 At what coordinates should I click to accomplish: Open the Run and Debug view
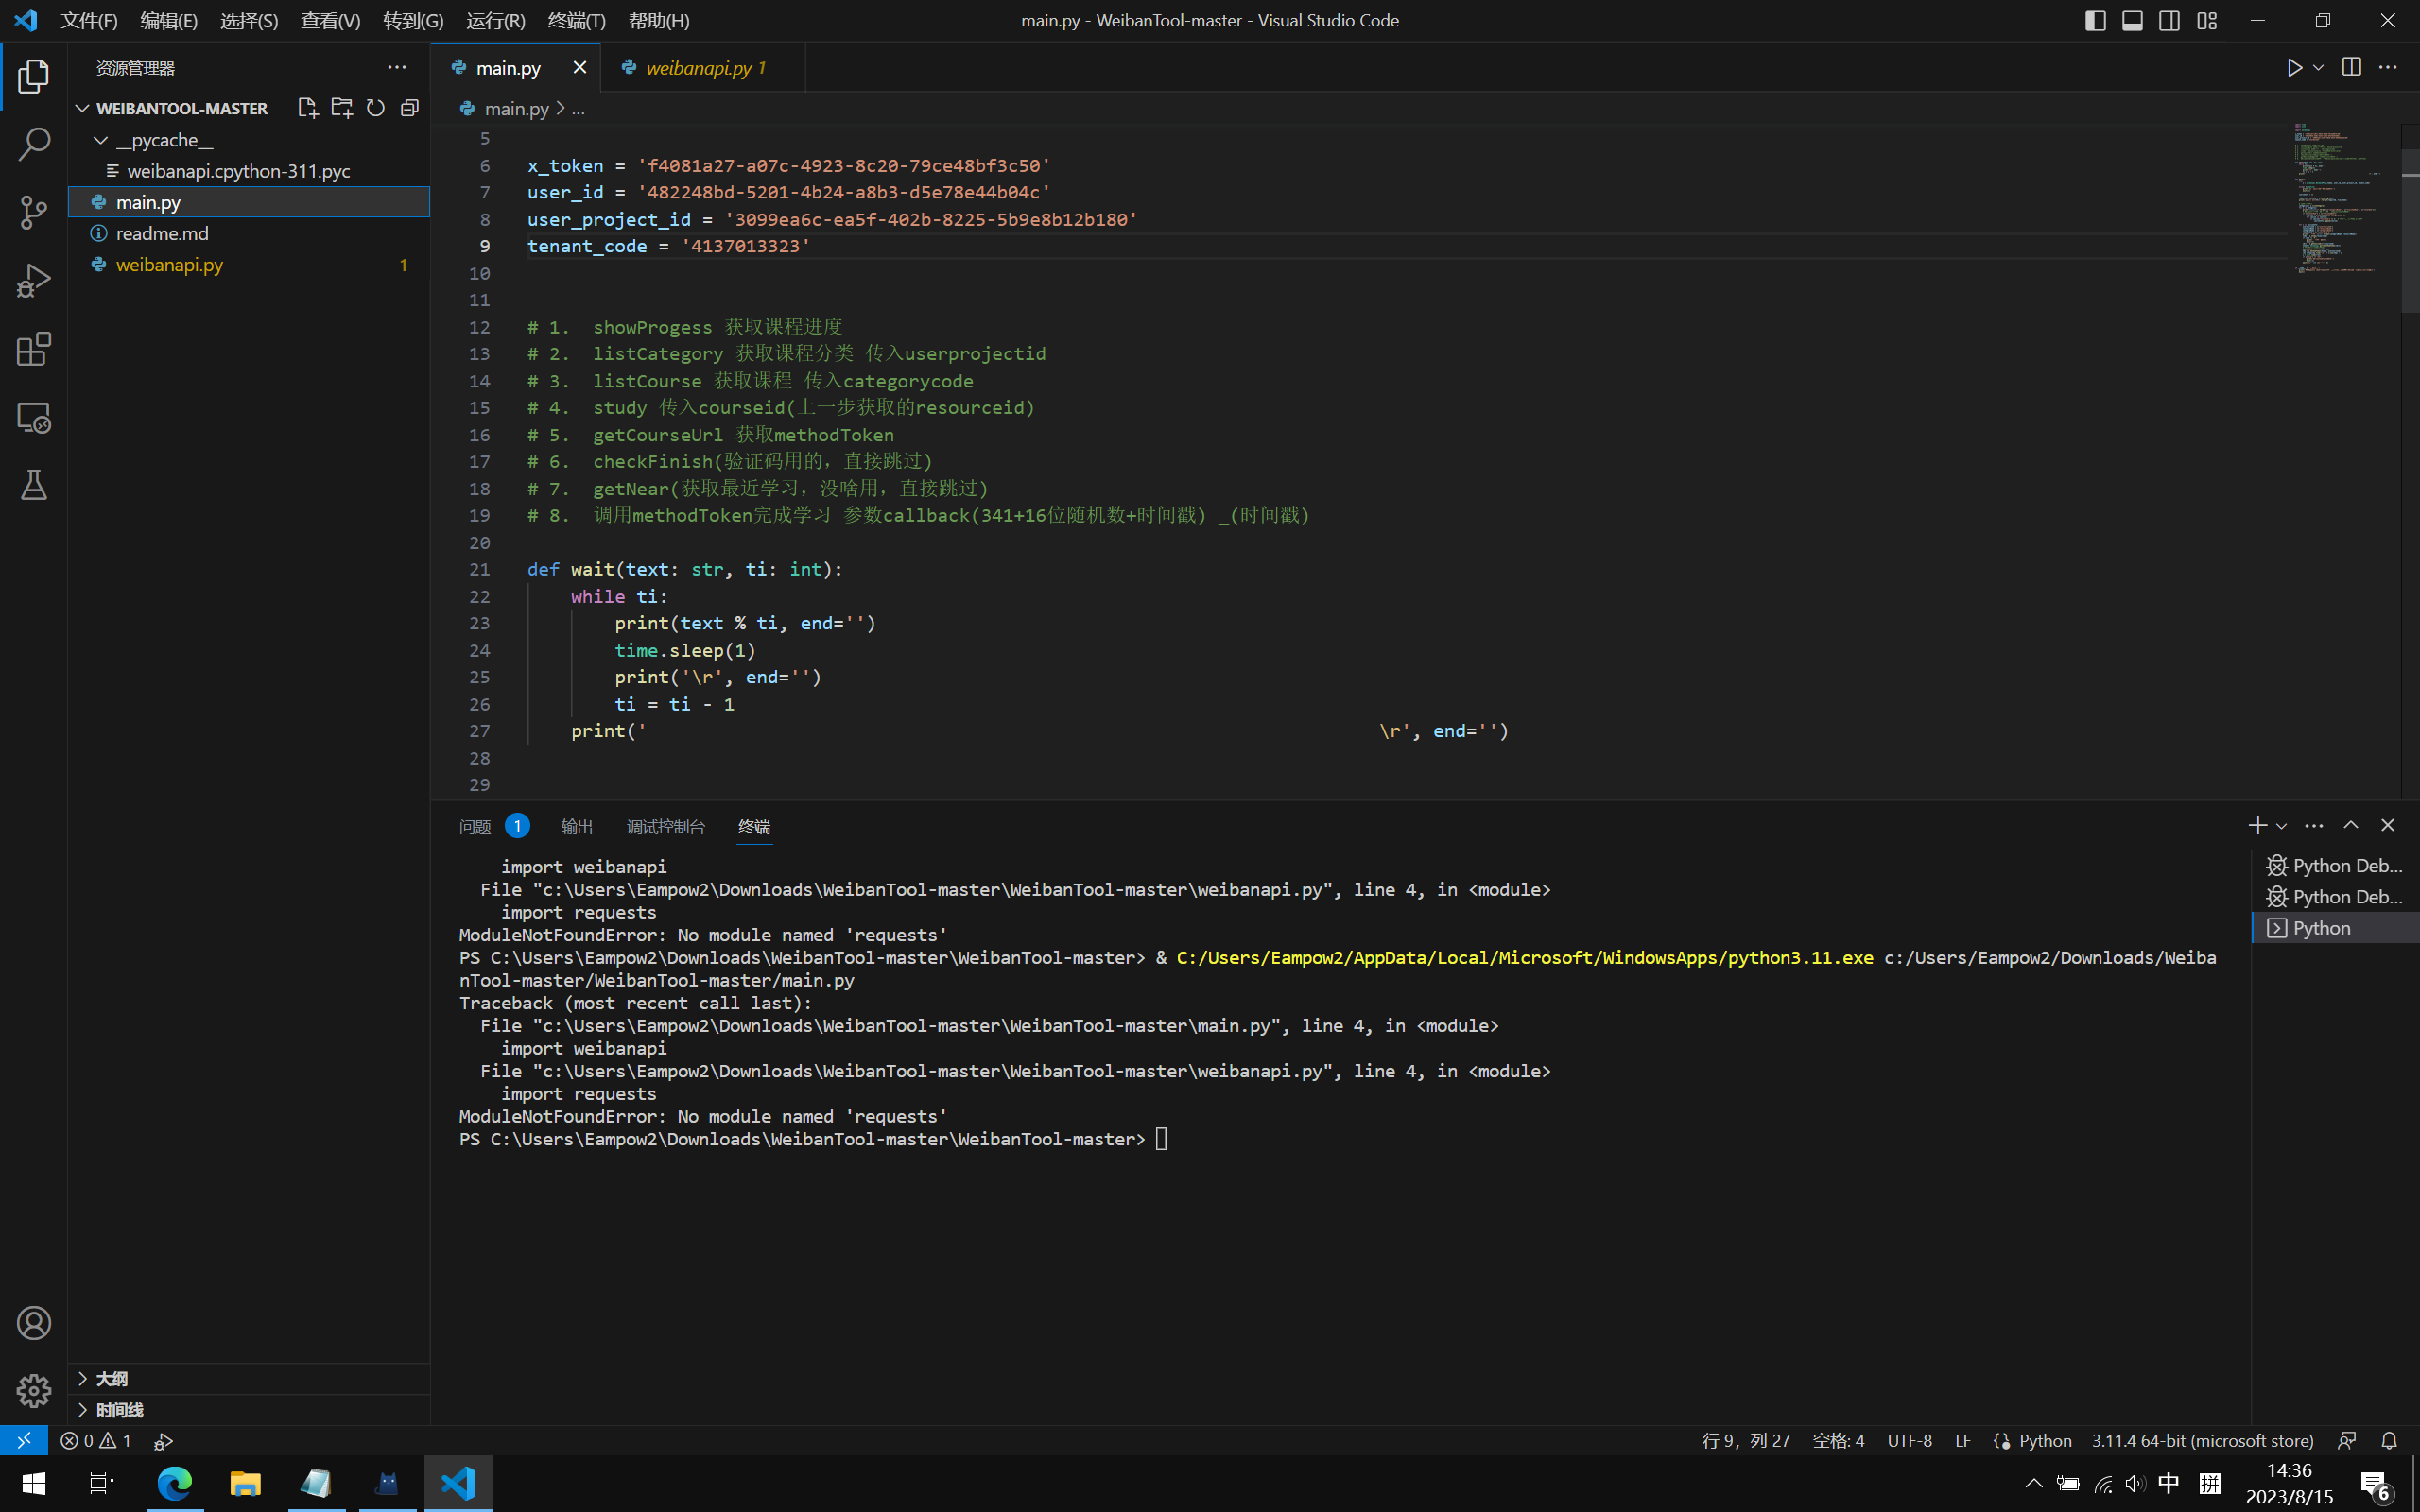tap(33, 280)
